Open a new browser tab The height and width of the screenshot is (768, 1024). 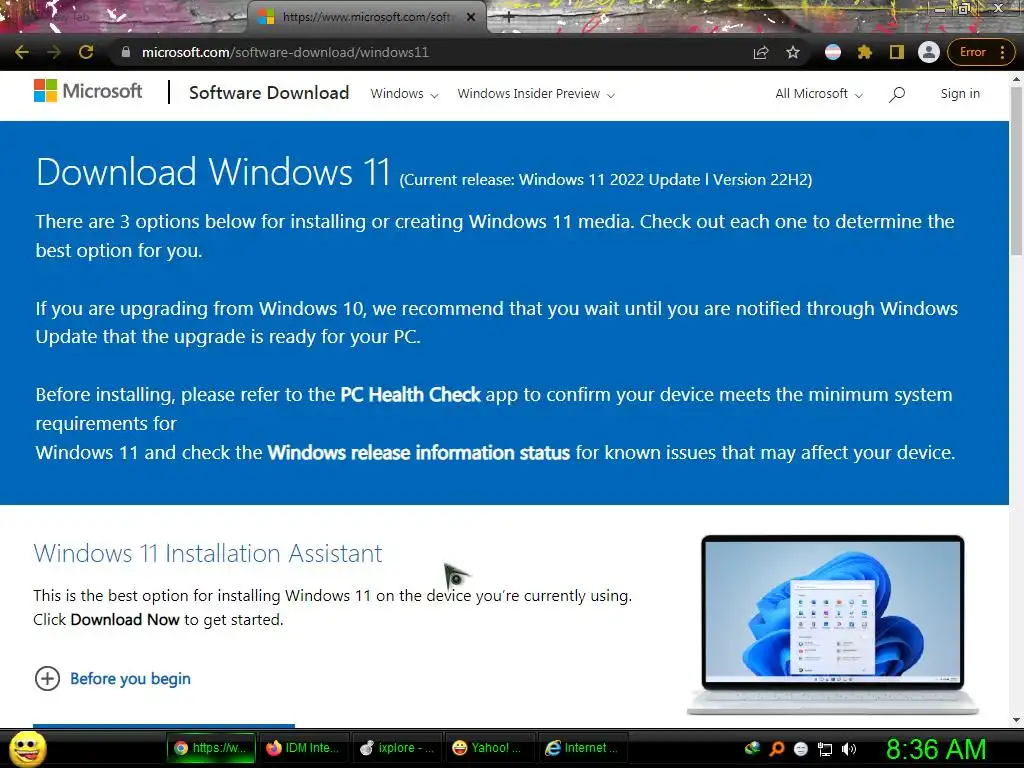(x=509, y=18)
